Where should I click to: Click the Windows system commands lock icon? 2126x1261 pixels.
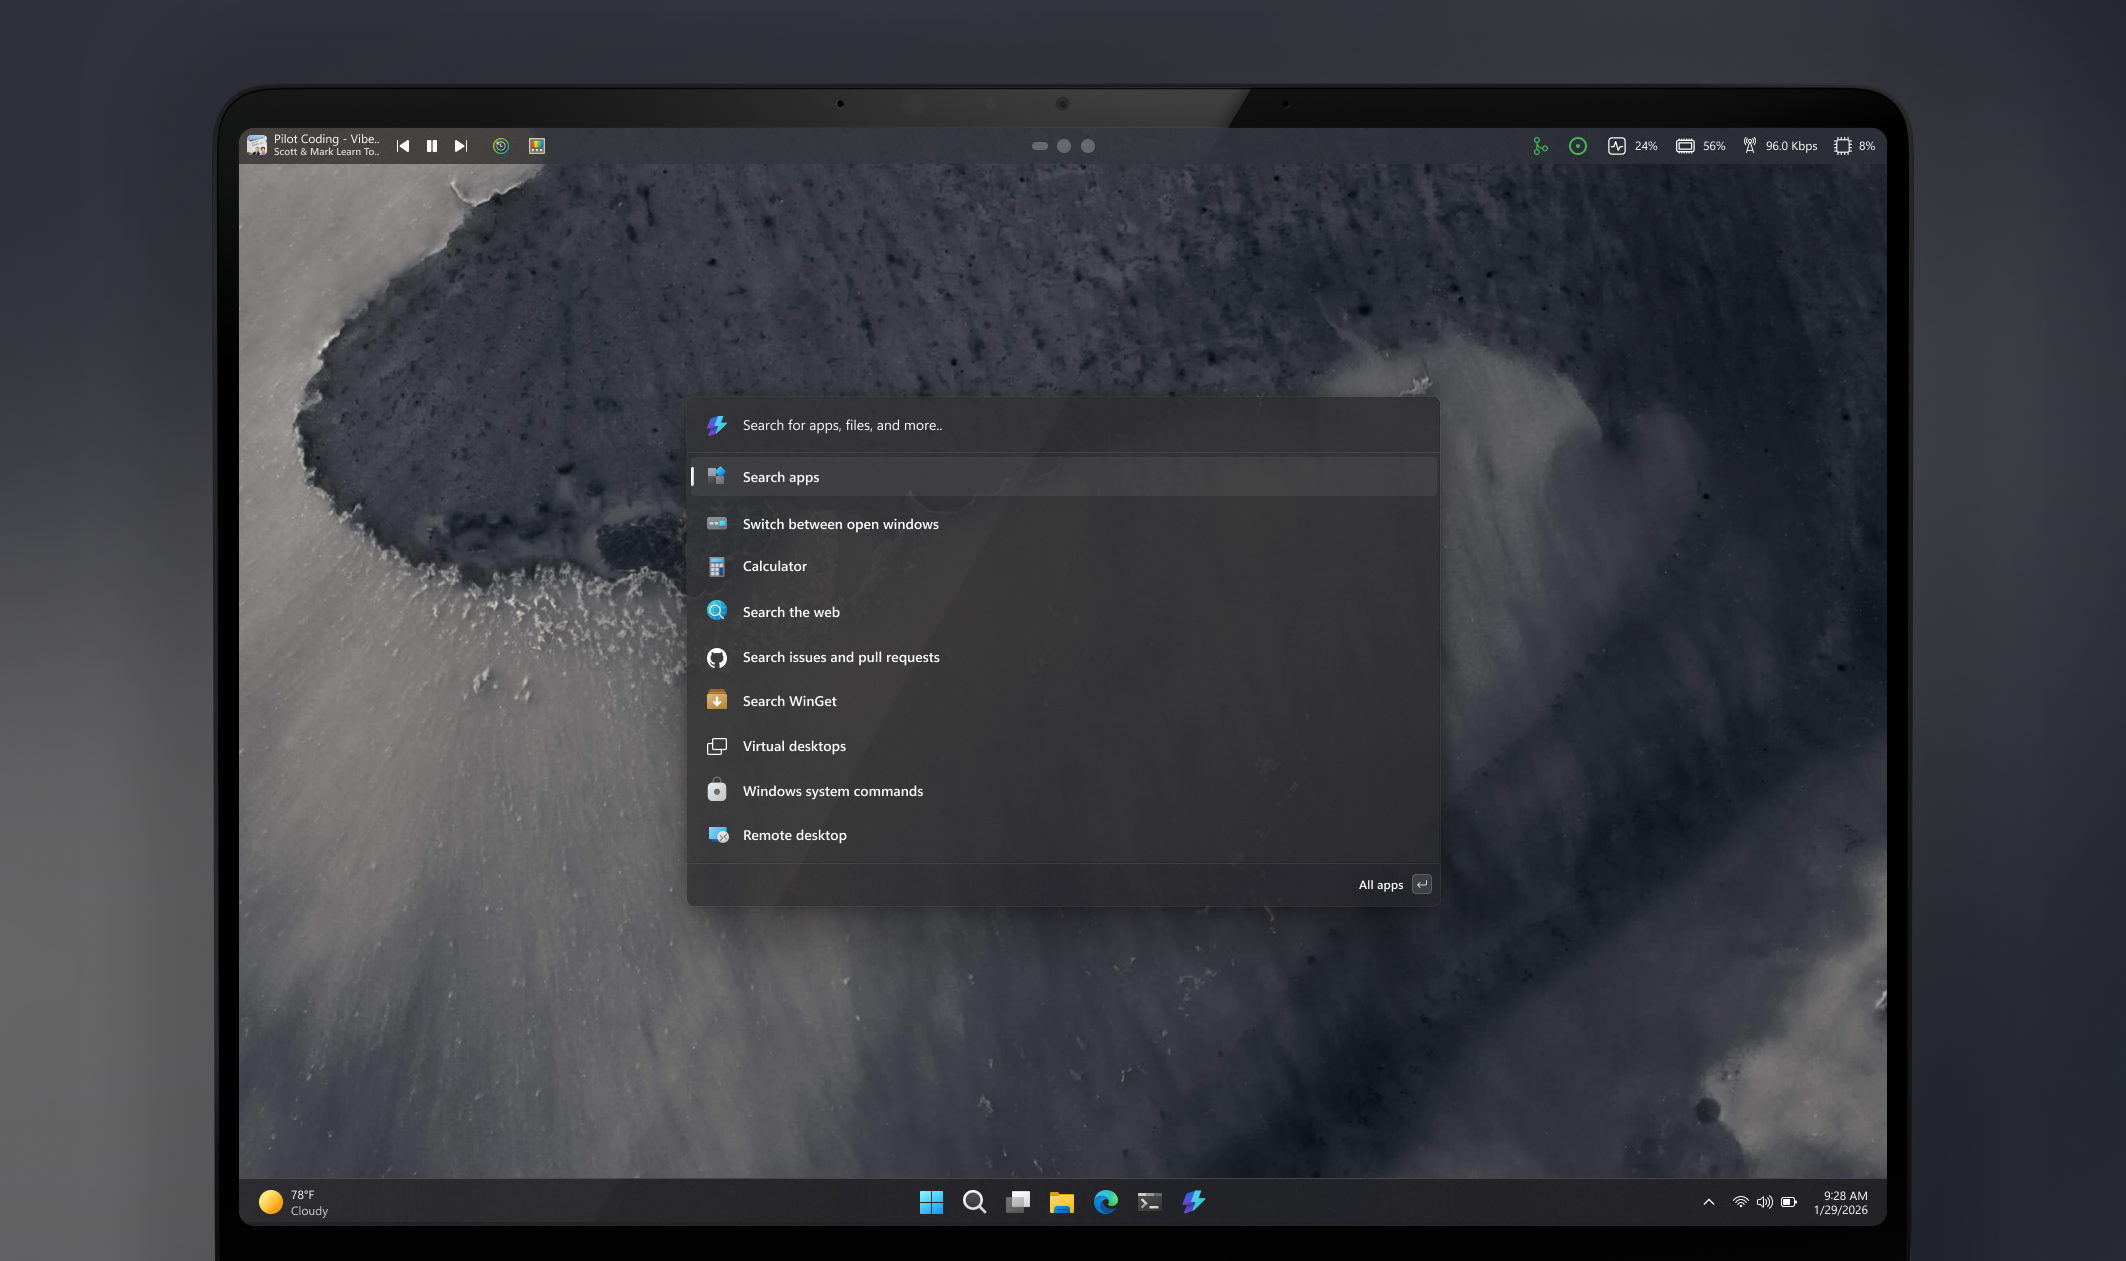[717, 791]
